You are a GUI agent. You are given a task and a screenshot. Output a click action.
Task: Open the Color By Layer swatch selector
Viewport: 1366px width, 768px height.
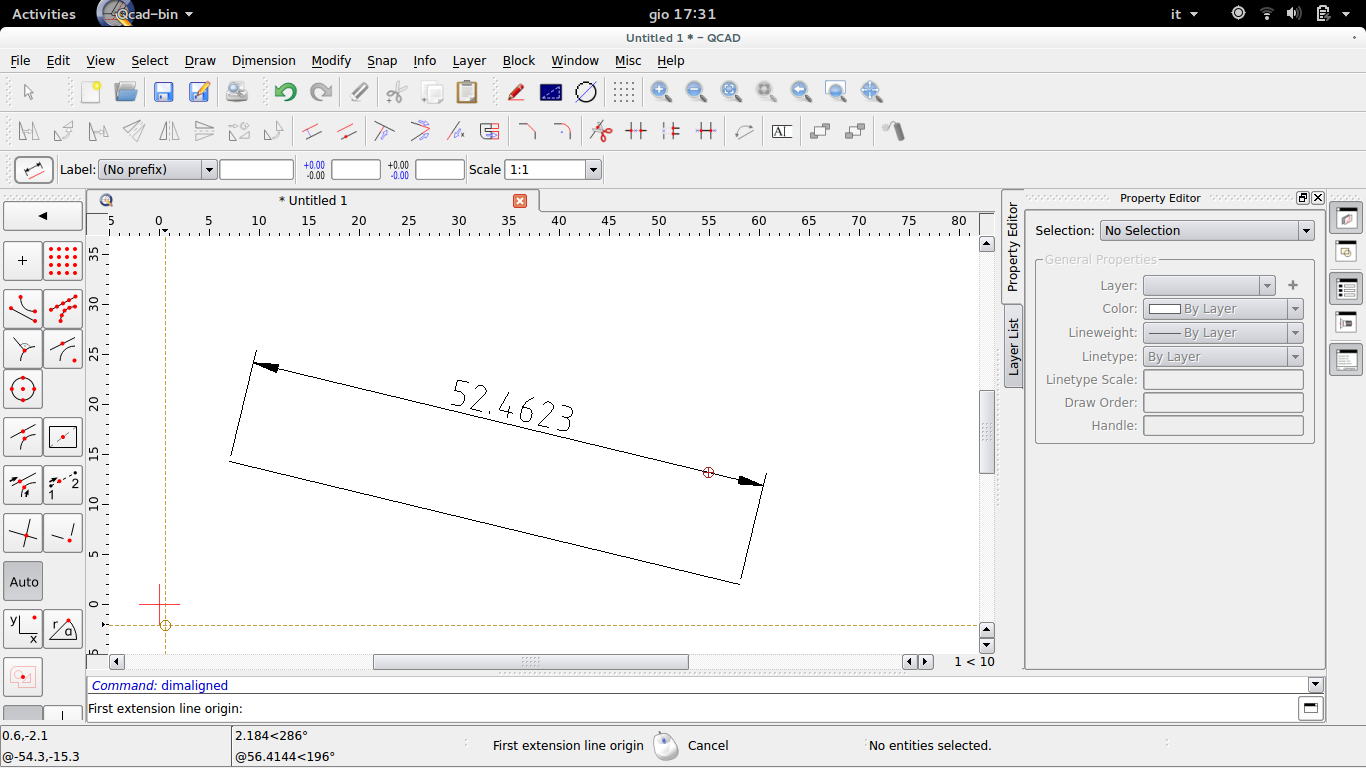(x=1223, y=309)
